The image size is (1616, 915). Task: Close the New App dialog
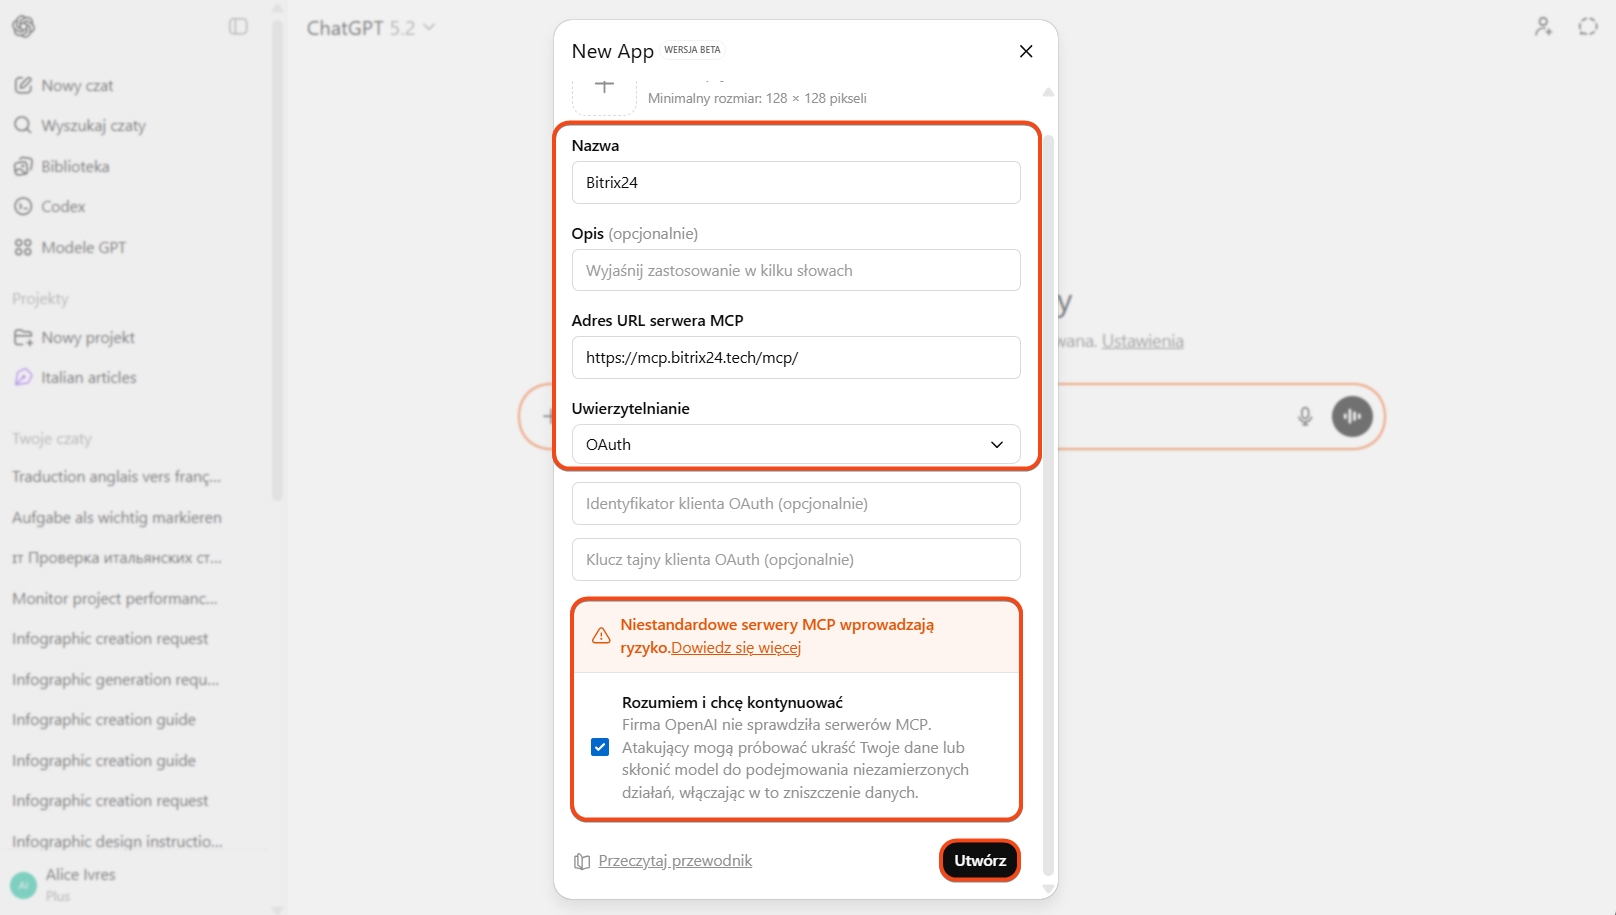(x=1026, y=51)
